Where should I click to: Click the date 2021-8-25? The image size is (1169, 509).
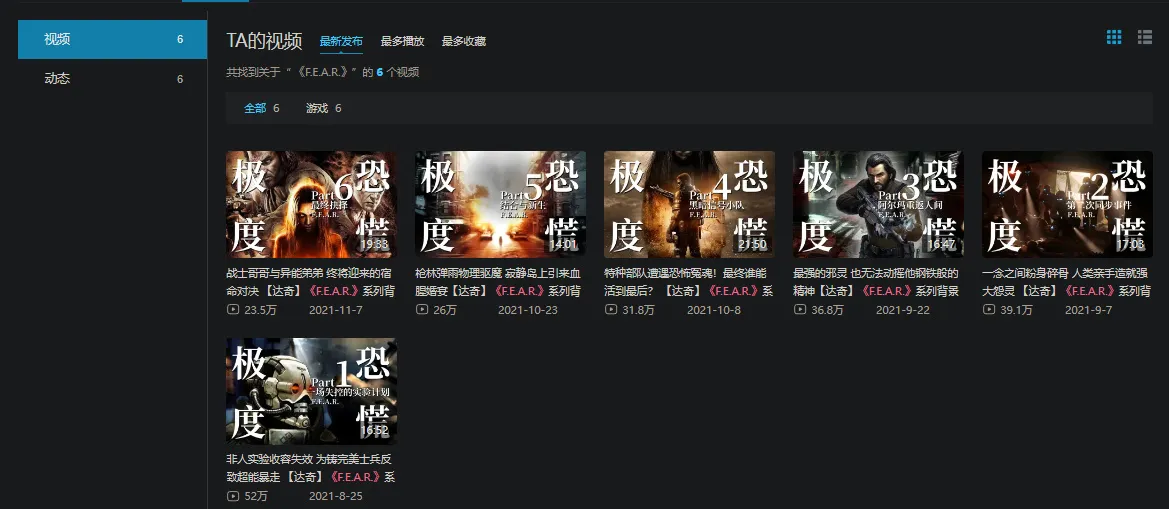coord(335,496)
